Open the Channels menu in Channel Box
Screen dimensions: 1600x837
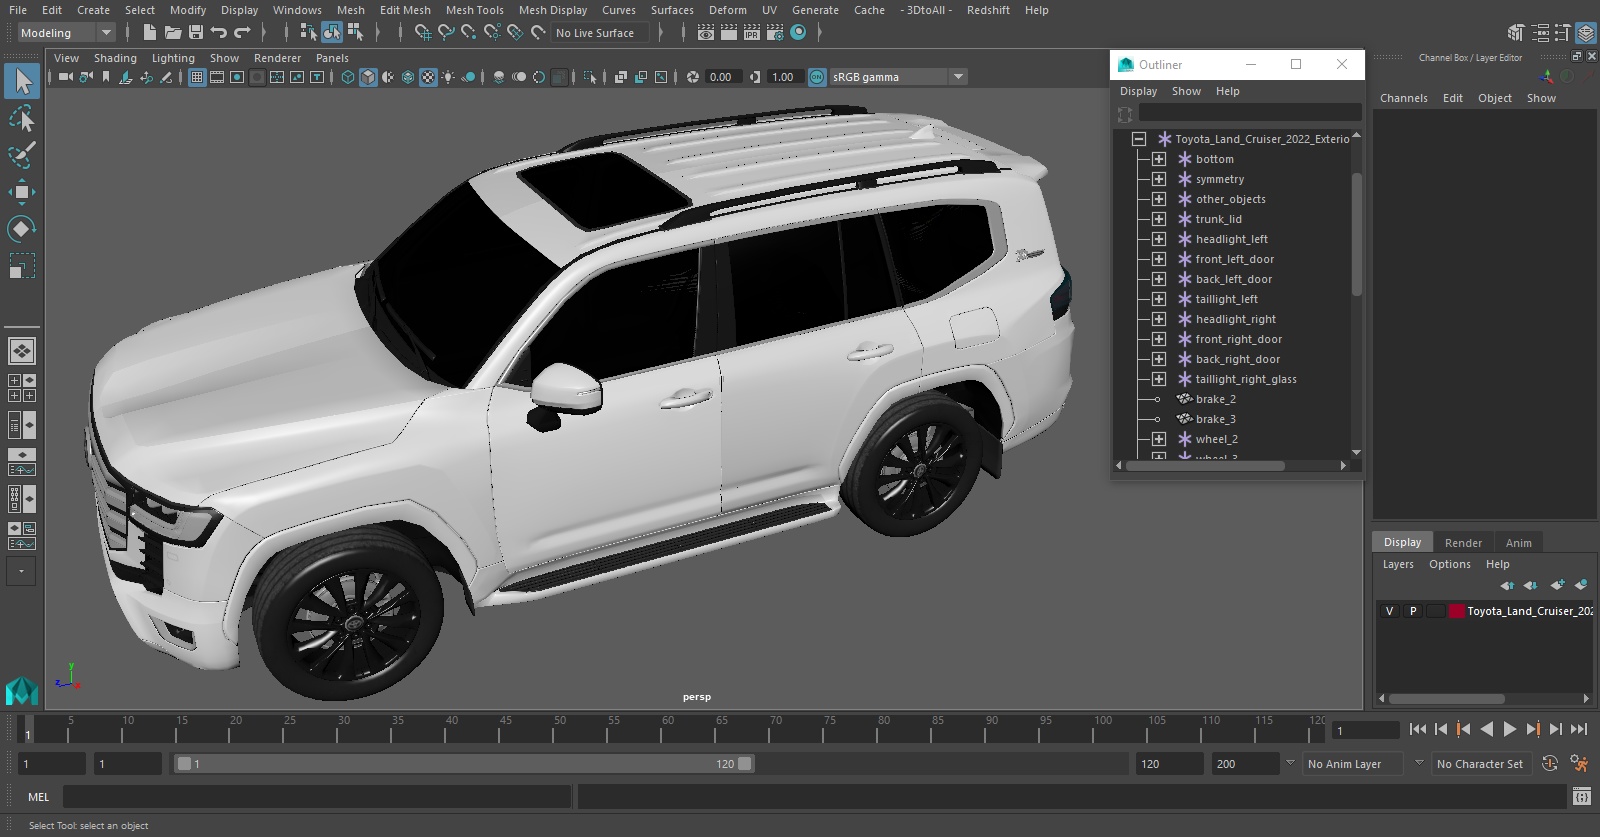point(1404,98)
